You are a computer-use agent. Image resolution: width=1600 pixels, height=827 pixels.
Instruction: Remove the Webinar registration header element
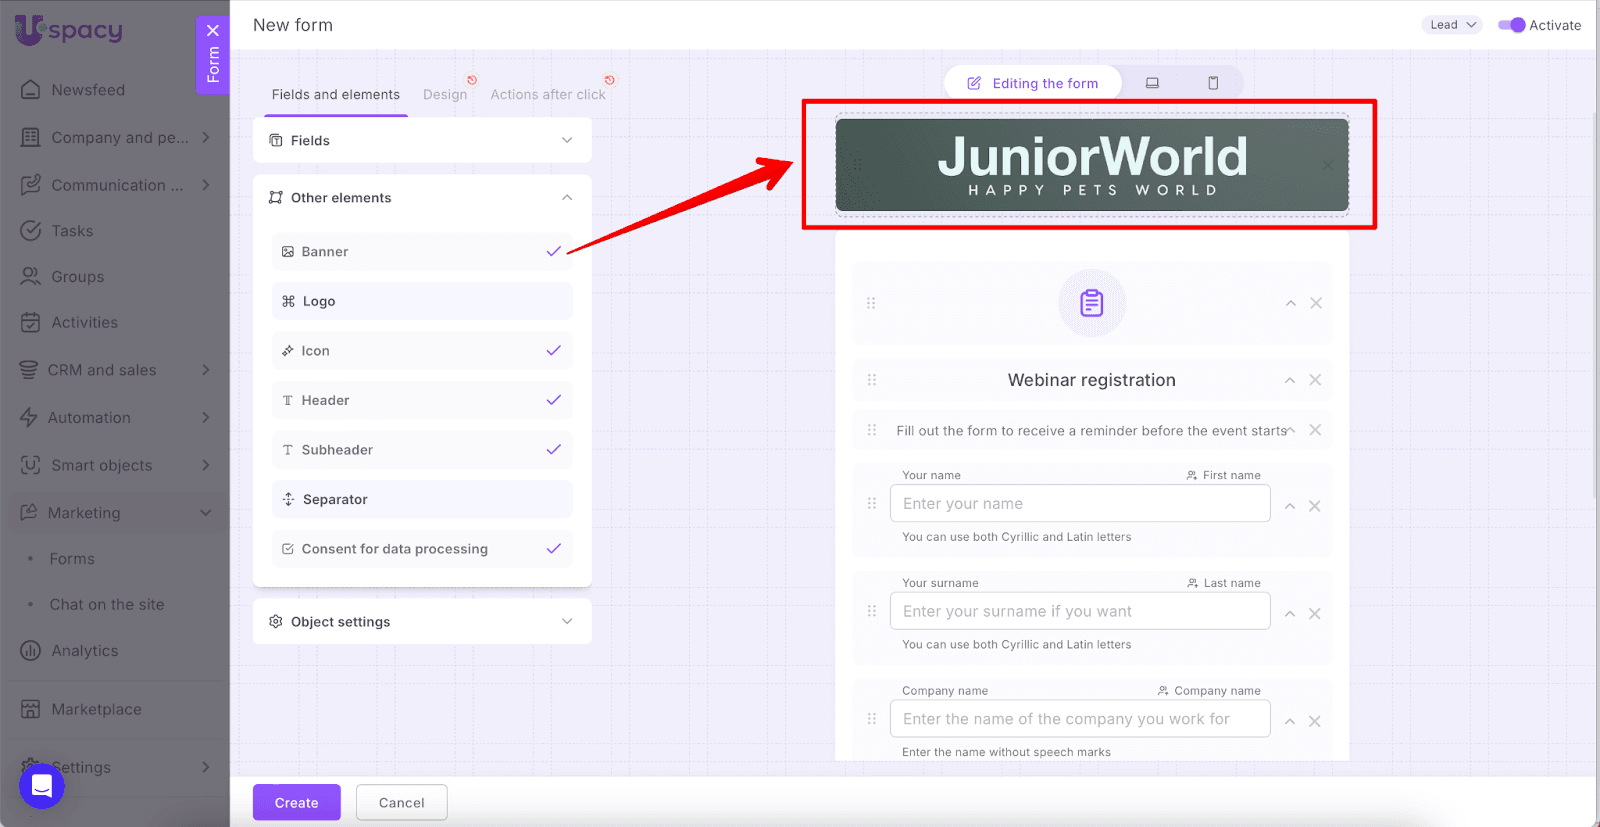pyautogui.click(x=1315, y=380)
